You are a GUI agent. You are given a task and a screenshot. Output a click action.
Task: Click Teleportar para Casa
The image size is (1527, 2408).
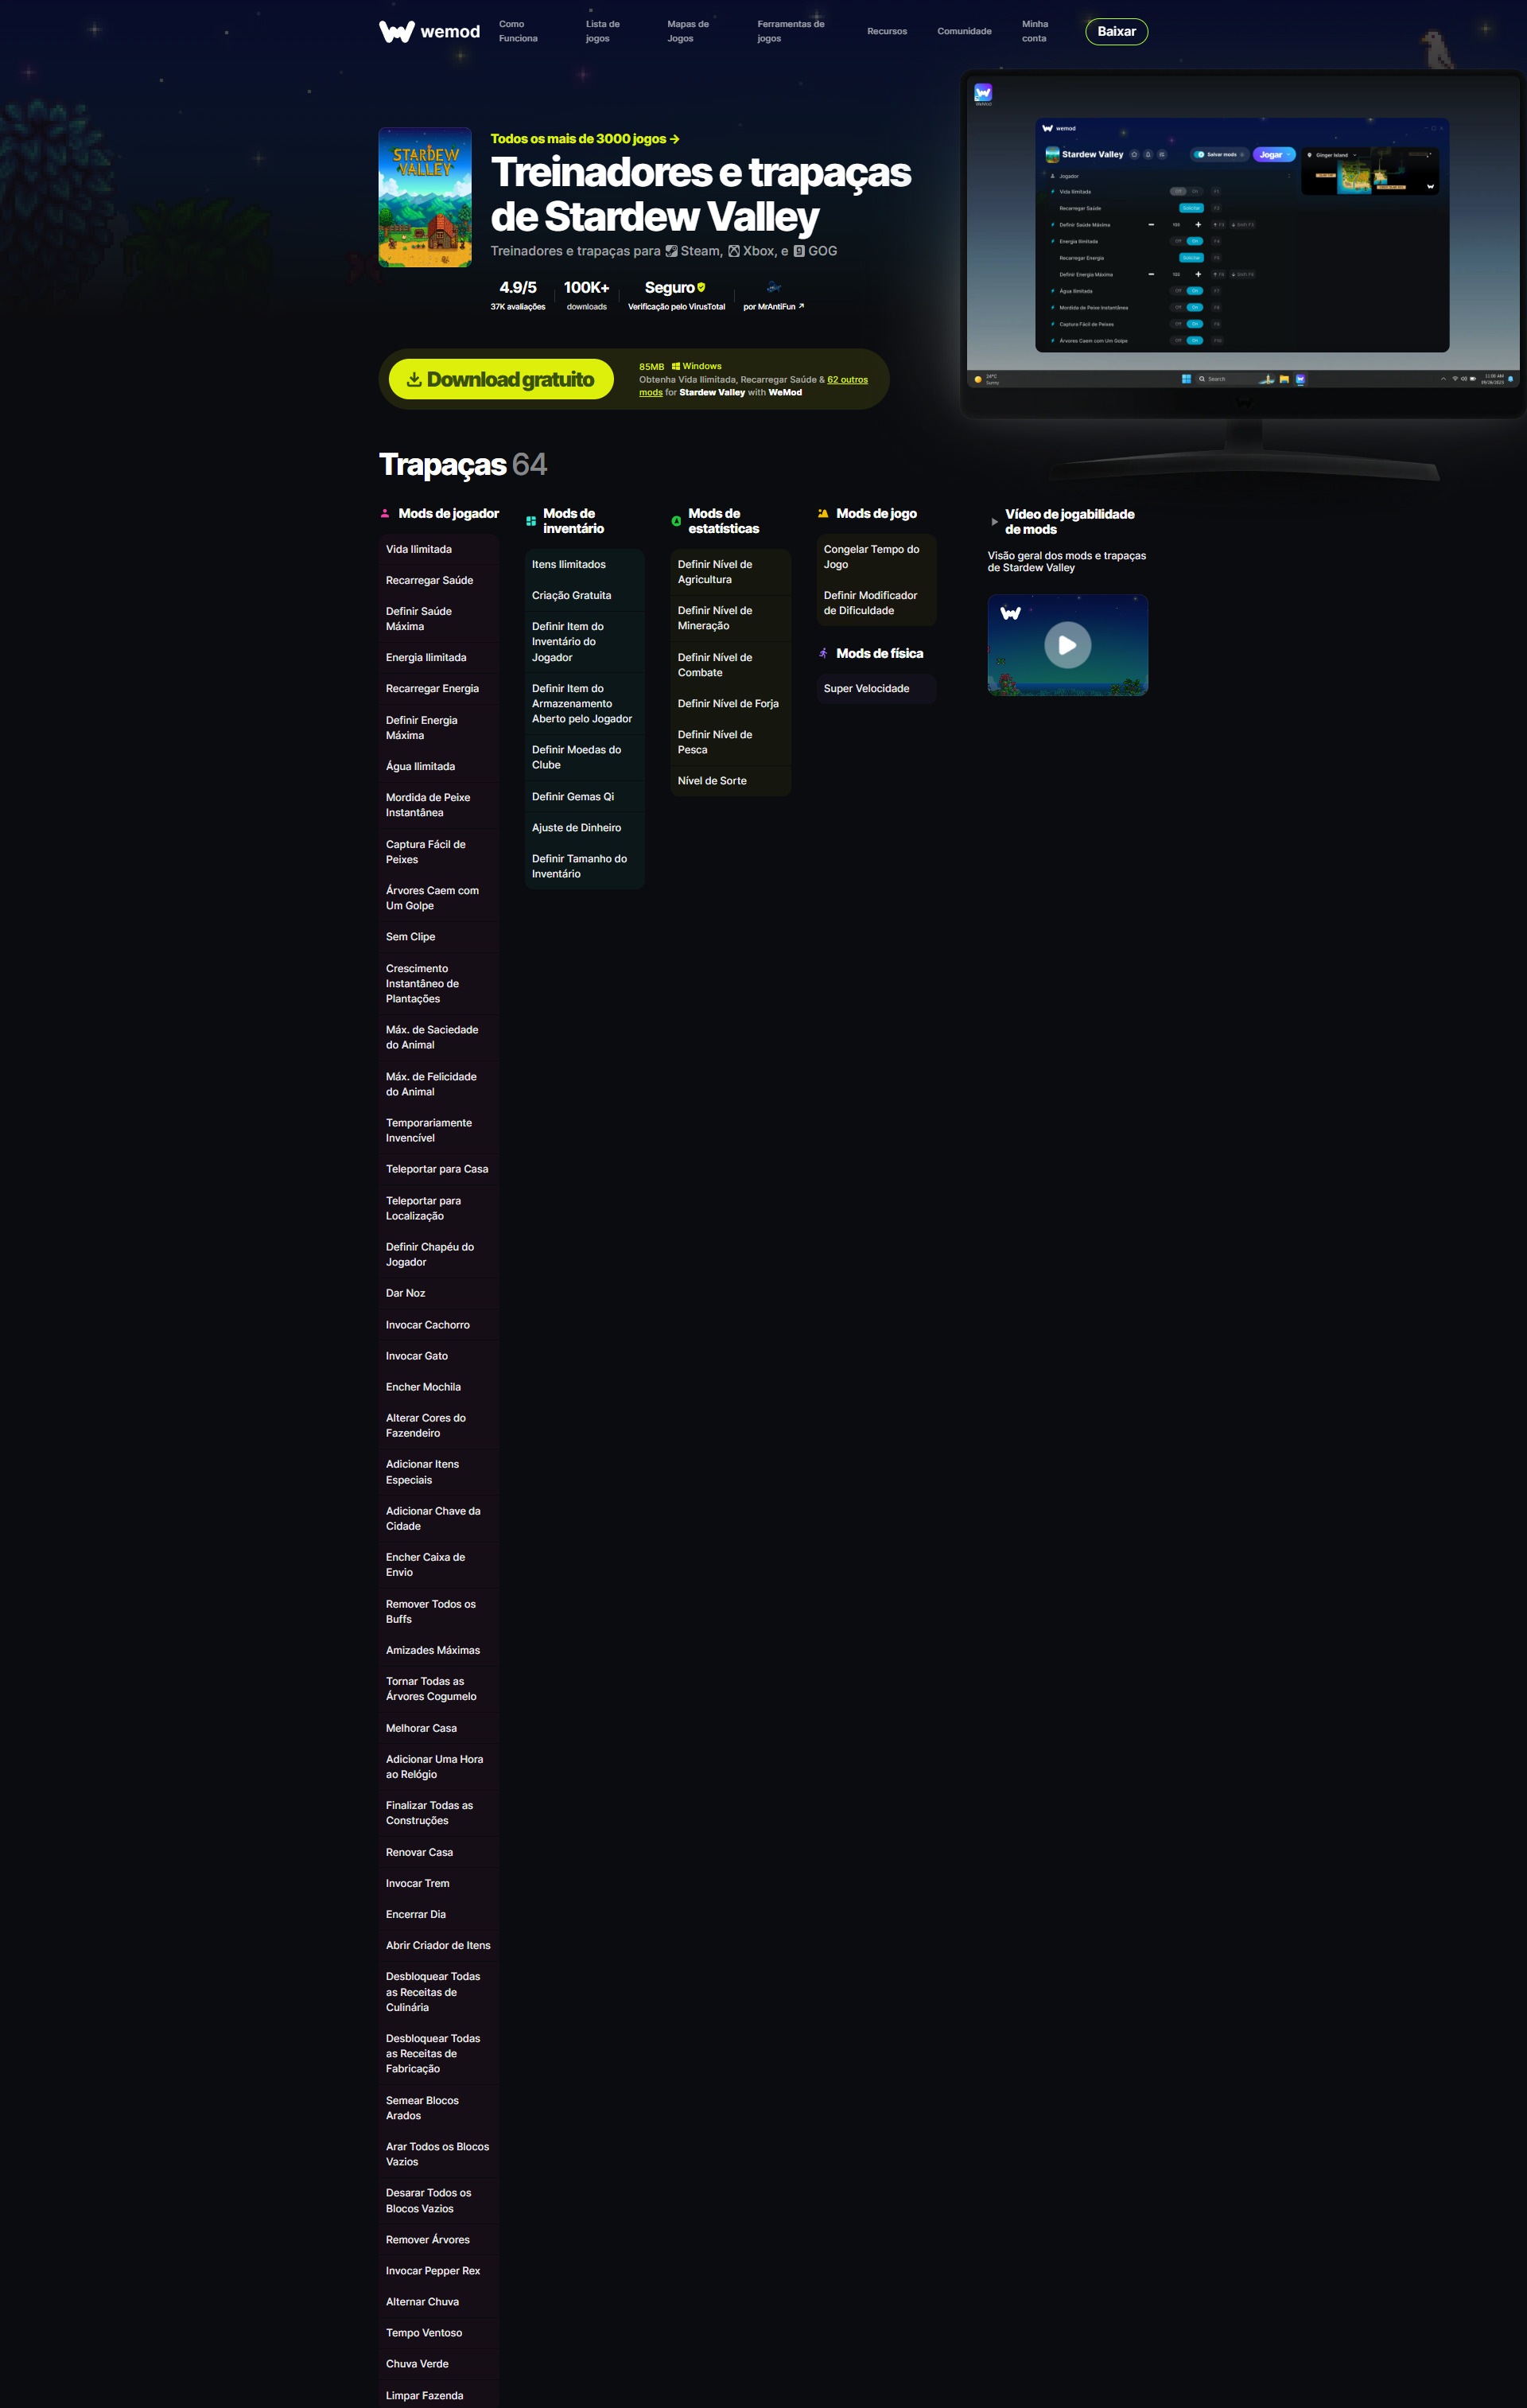439,1169
